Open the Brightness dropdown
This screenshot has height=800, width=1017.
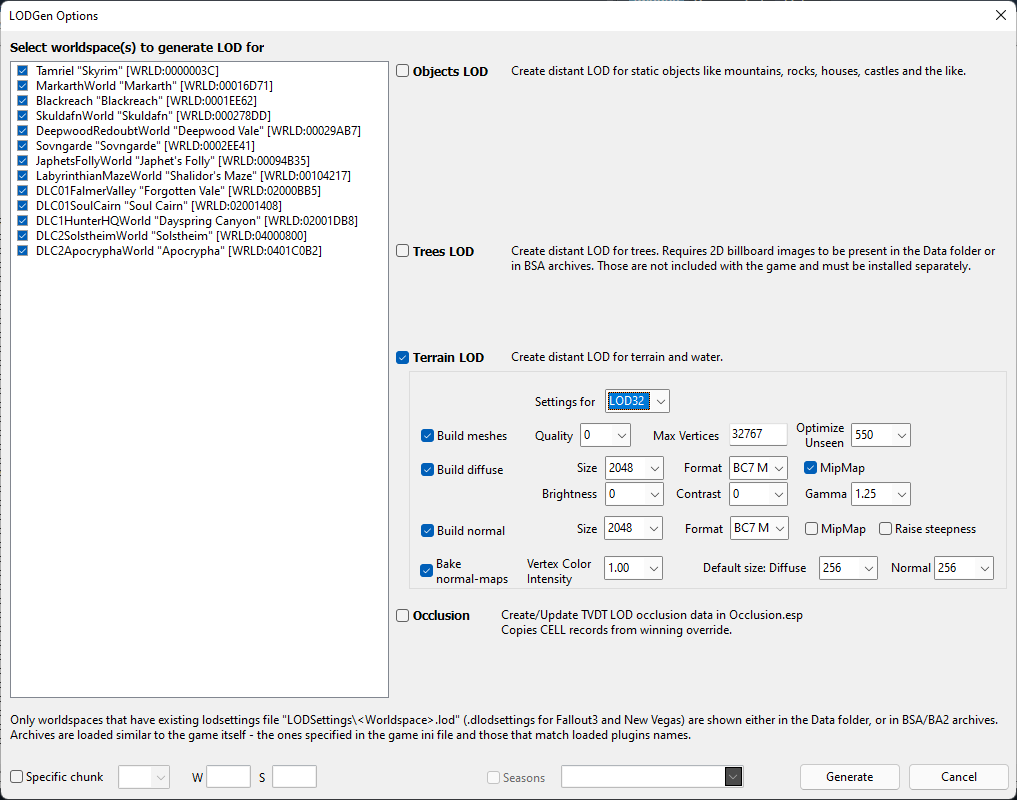654,494
